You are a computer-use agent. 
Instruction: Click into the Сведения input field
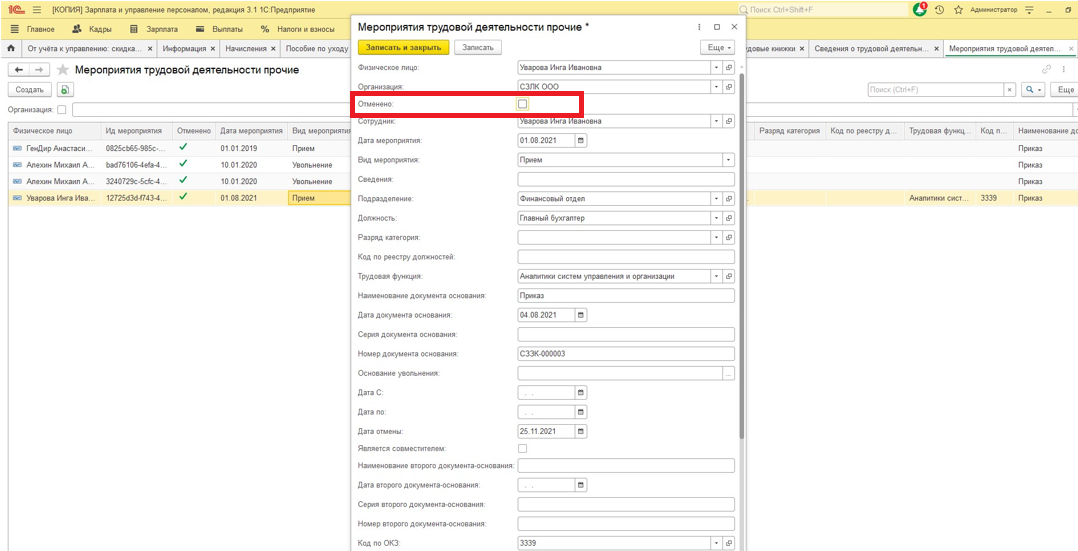(626, 179)
